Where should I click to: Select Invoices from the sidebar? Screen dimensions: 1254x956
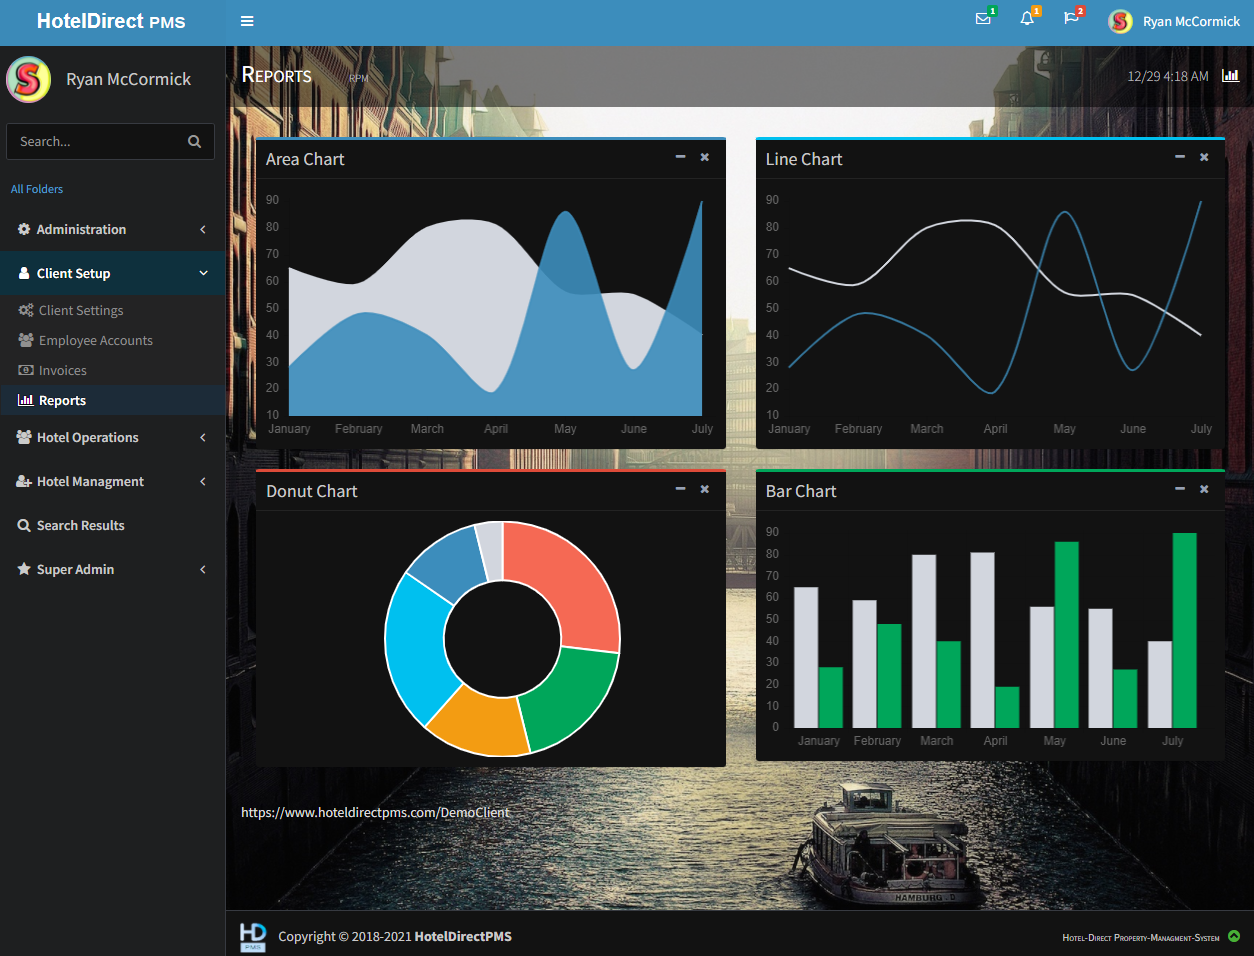coord(62,370)
